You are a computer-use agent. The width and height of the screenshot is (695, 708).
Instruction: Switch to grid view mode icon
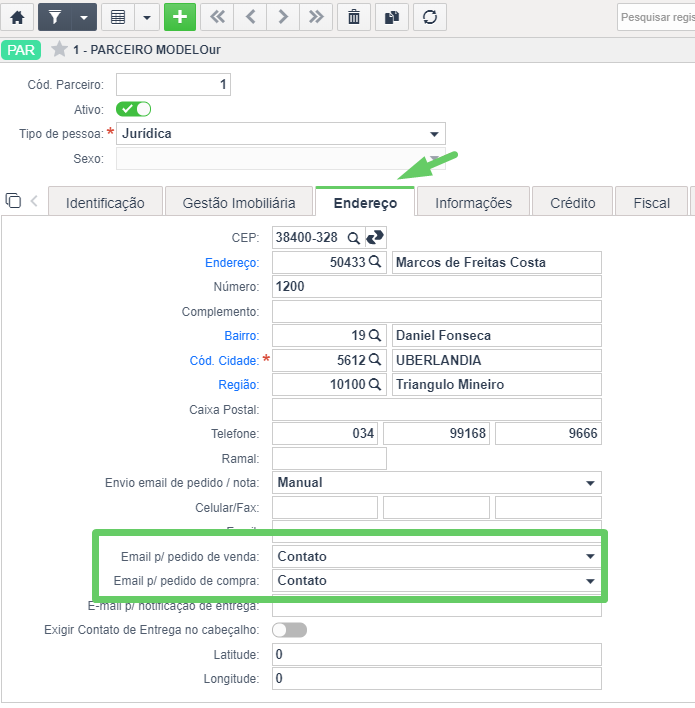pos(118,17)
